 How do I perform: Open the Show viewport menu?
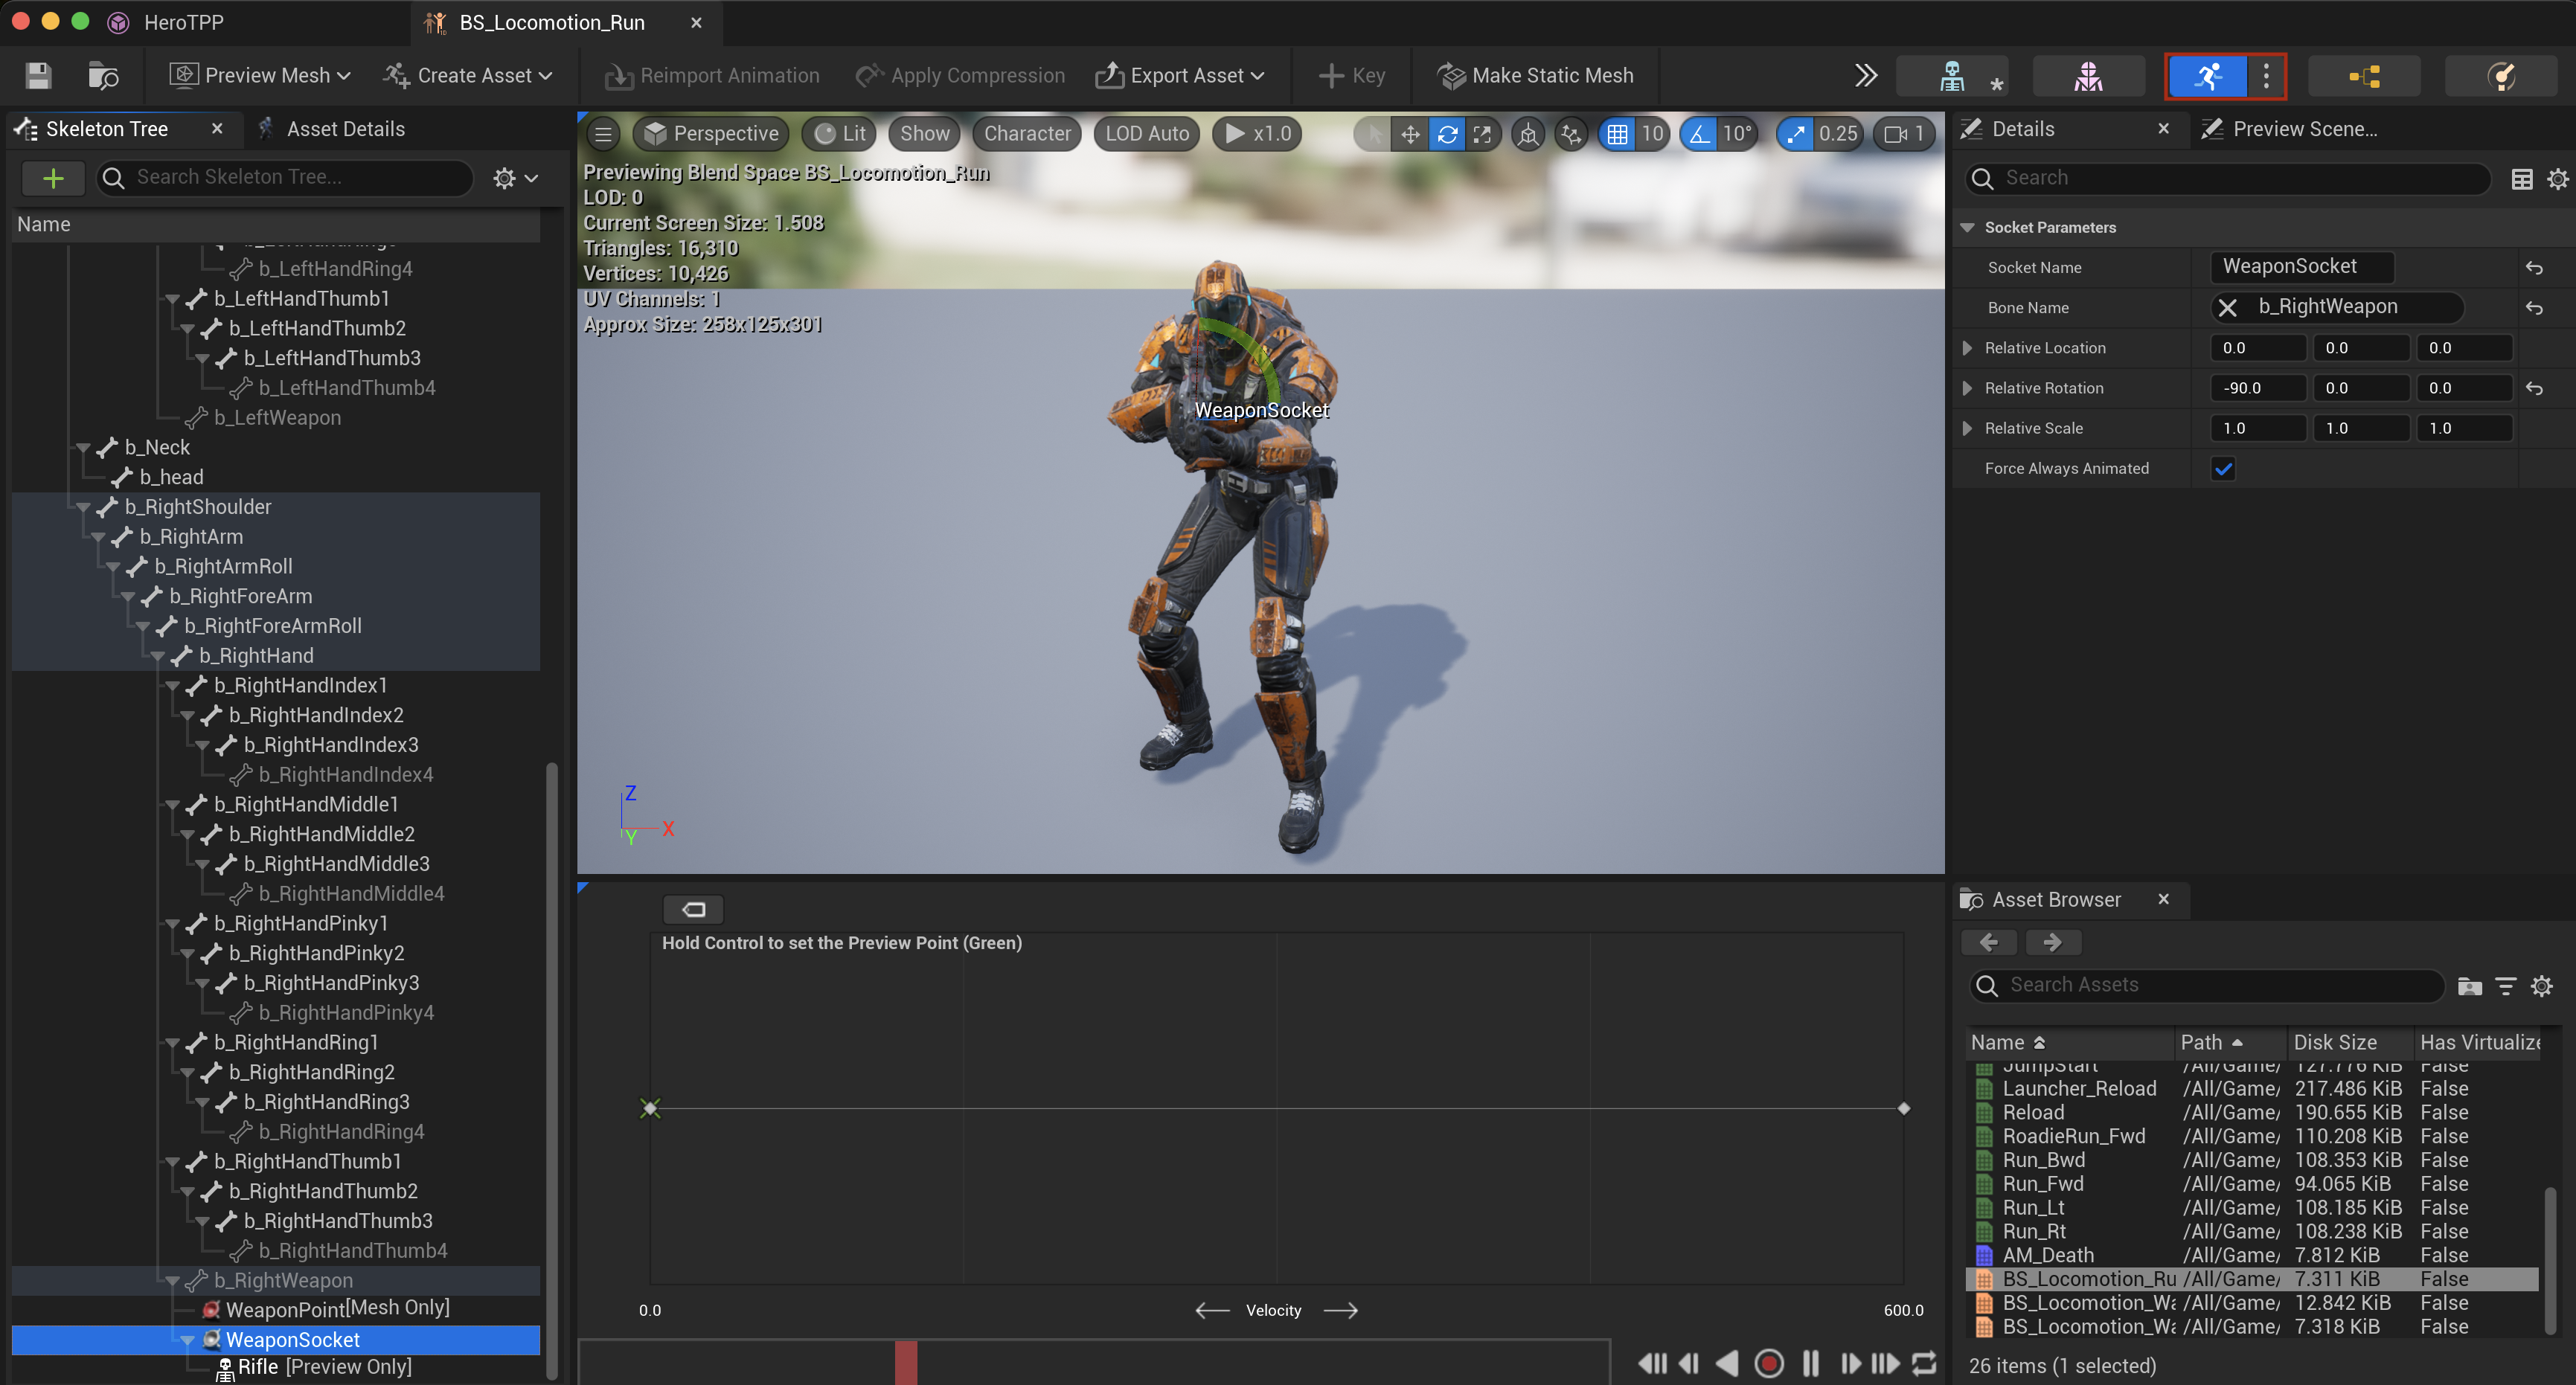tap(925, 134)
